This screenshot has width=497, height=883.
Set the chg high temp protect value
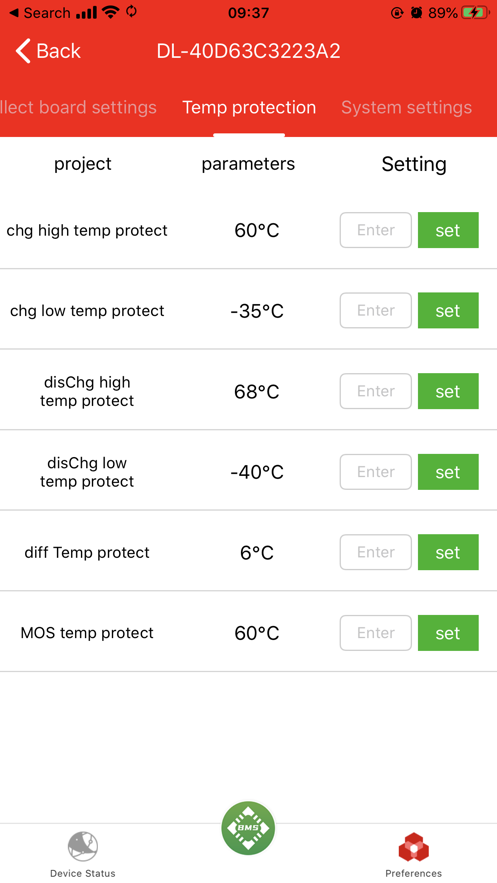coord(448,230)
